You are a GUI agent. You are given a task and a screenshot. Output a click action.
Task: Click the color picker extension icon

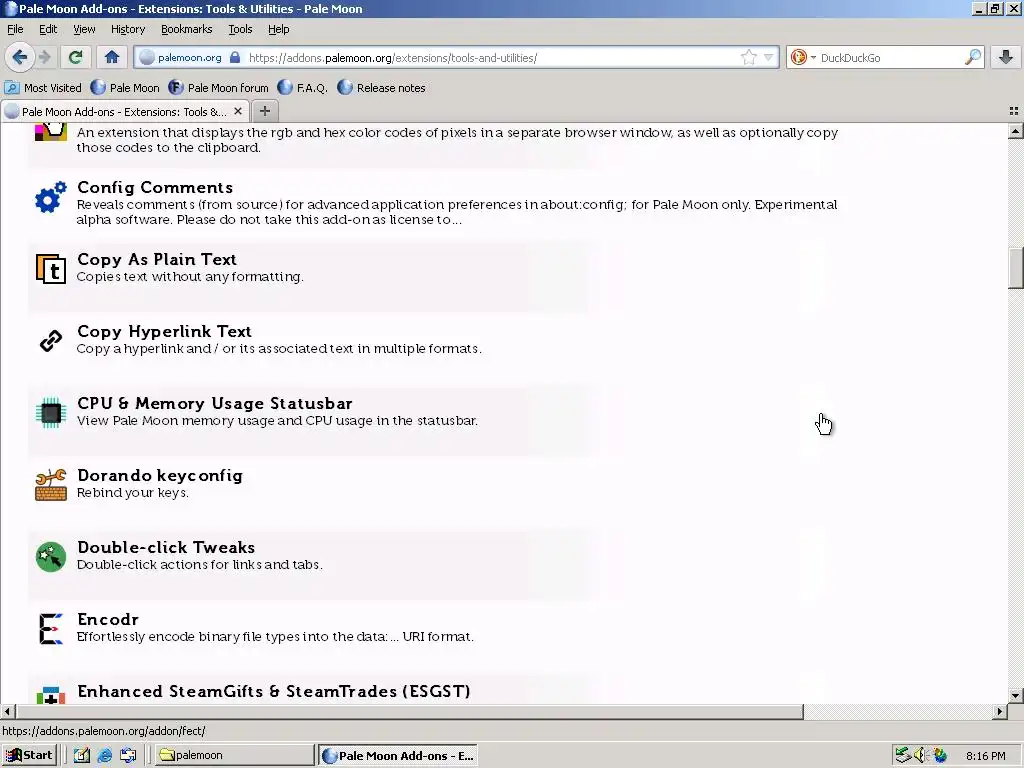pos(51,131)
